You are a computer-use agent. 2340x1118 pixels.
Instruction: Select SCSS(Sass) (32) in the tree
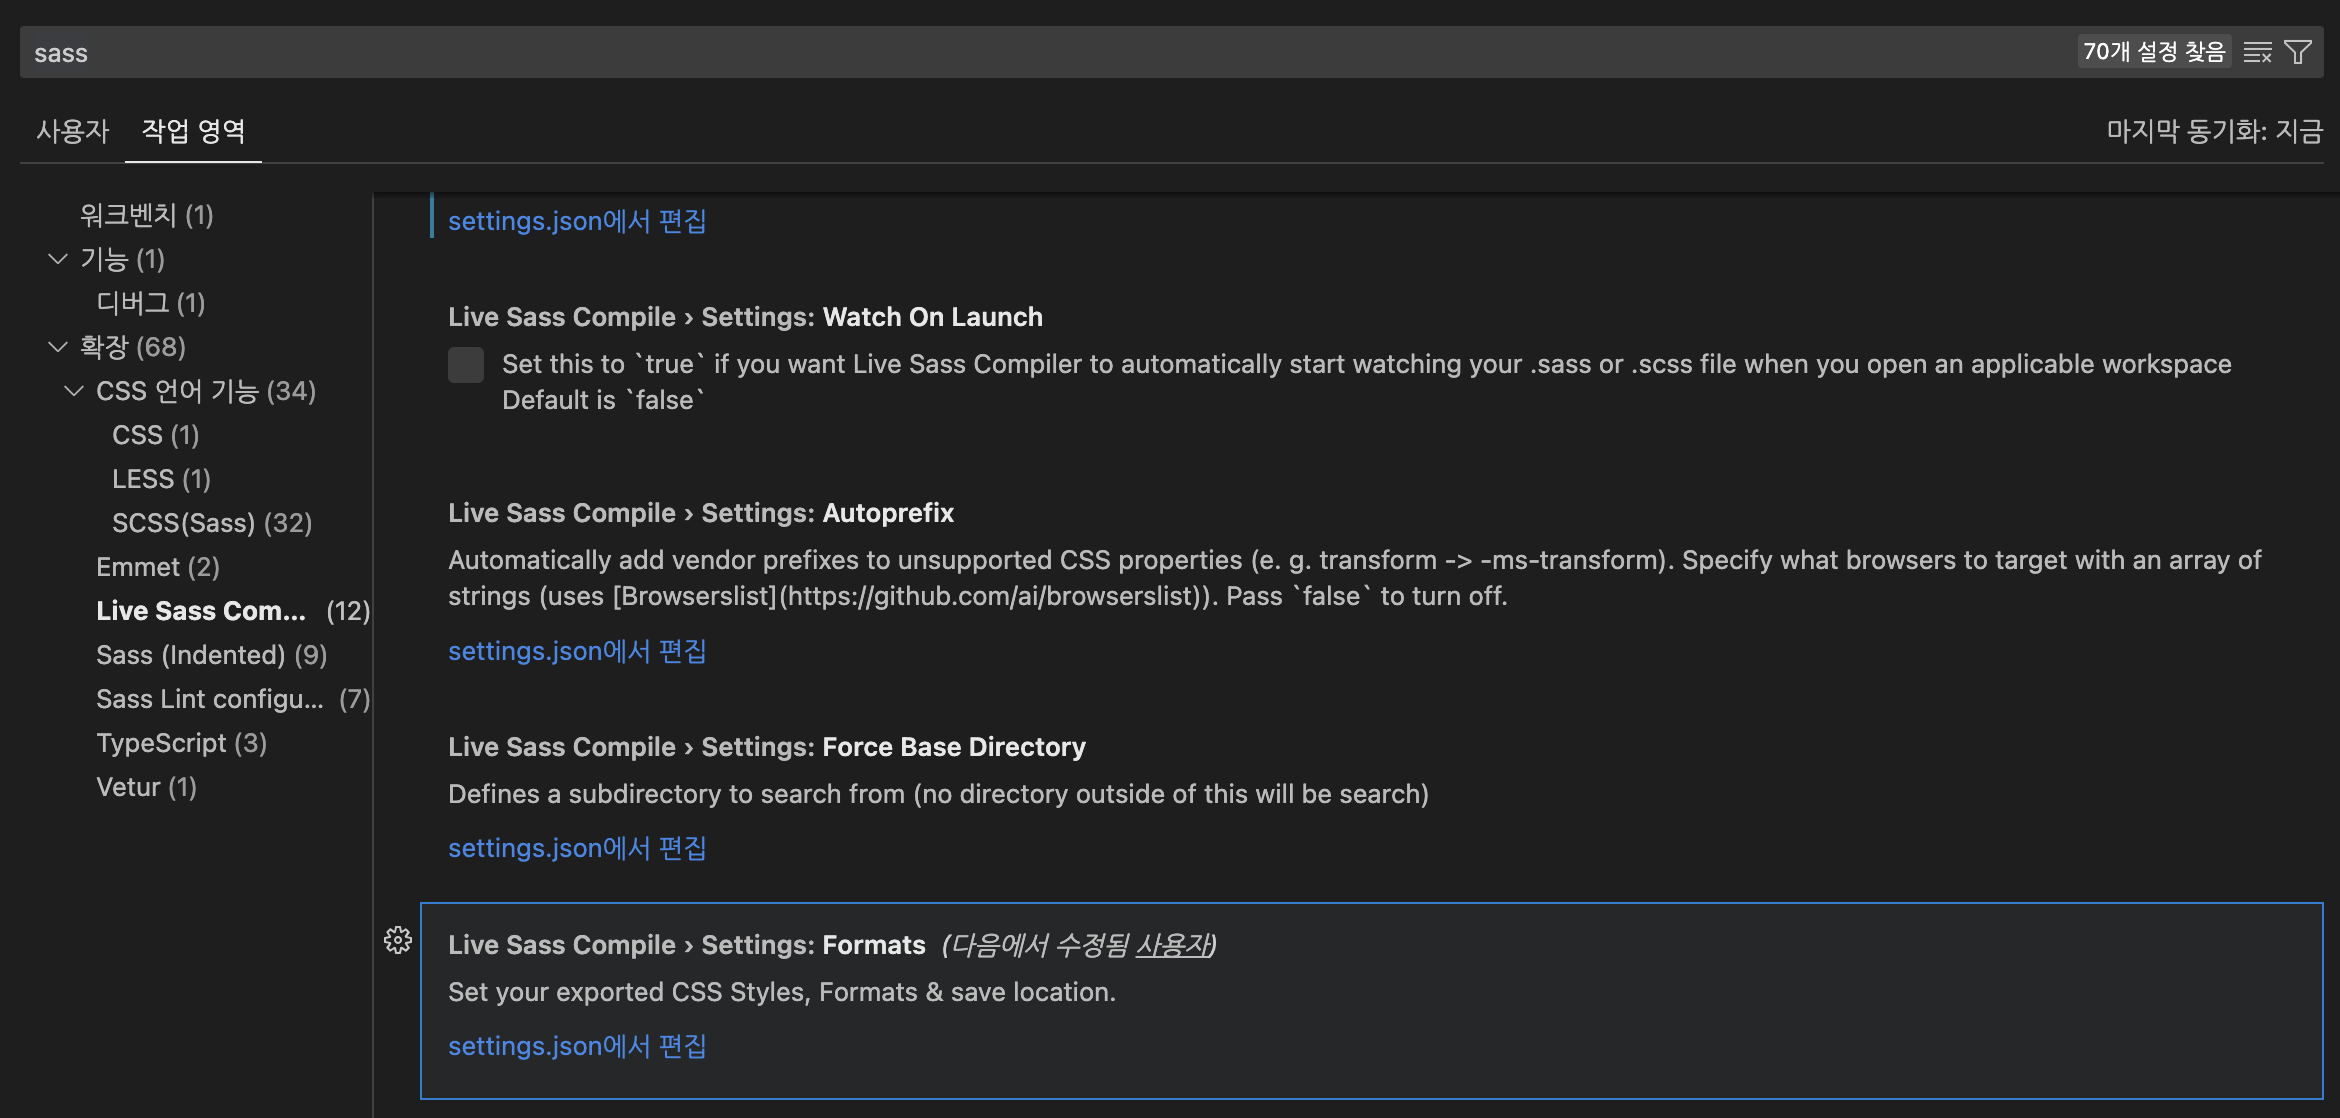coord(212,523)
